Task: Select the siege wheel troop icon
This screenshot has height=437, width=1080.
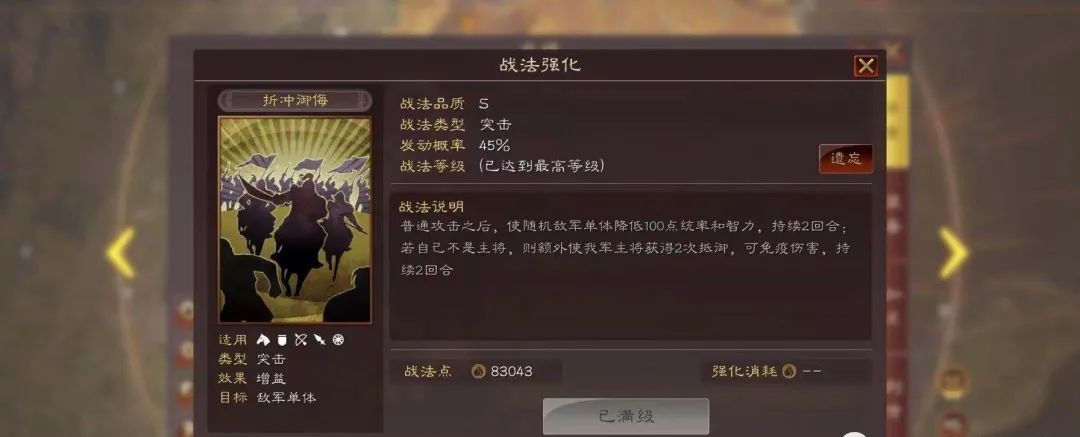Action: tap(338, 340)
